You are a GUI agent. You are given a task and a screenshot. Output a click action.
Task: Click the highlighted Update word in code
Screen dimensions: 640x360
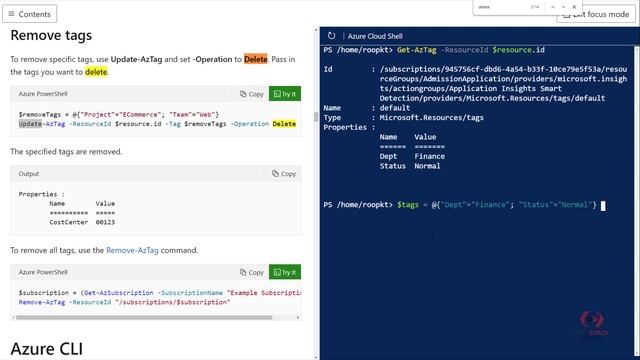pos(30,124)
